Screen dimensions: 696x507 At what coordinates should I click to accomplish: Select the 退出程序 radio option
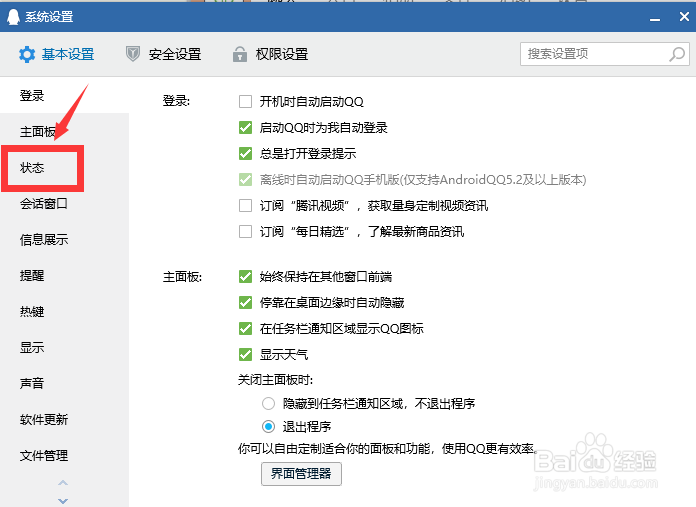[268, 427]
